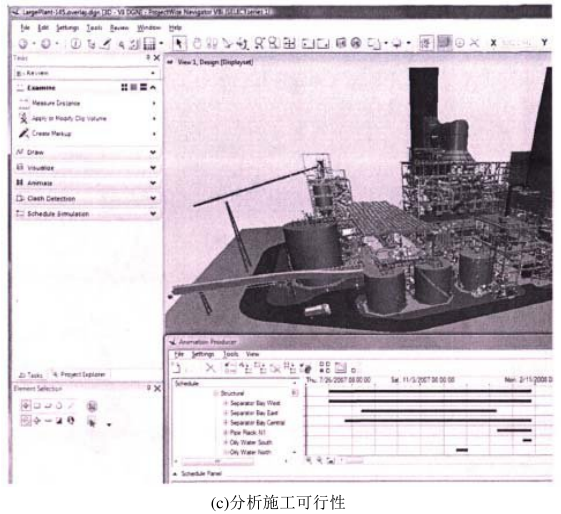The image size is (561, 514).
Task: Open the Edit menu
Action: click(x=43, y=28)
